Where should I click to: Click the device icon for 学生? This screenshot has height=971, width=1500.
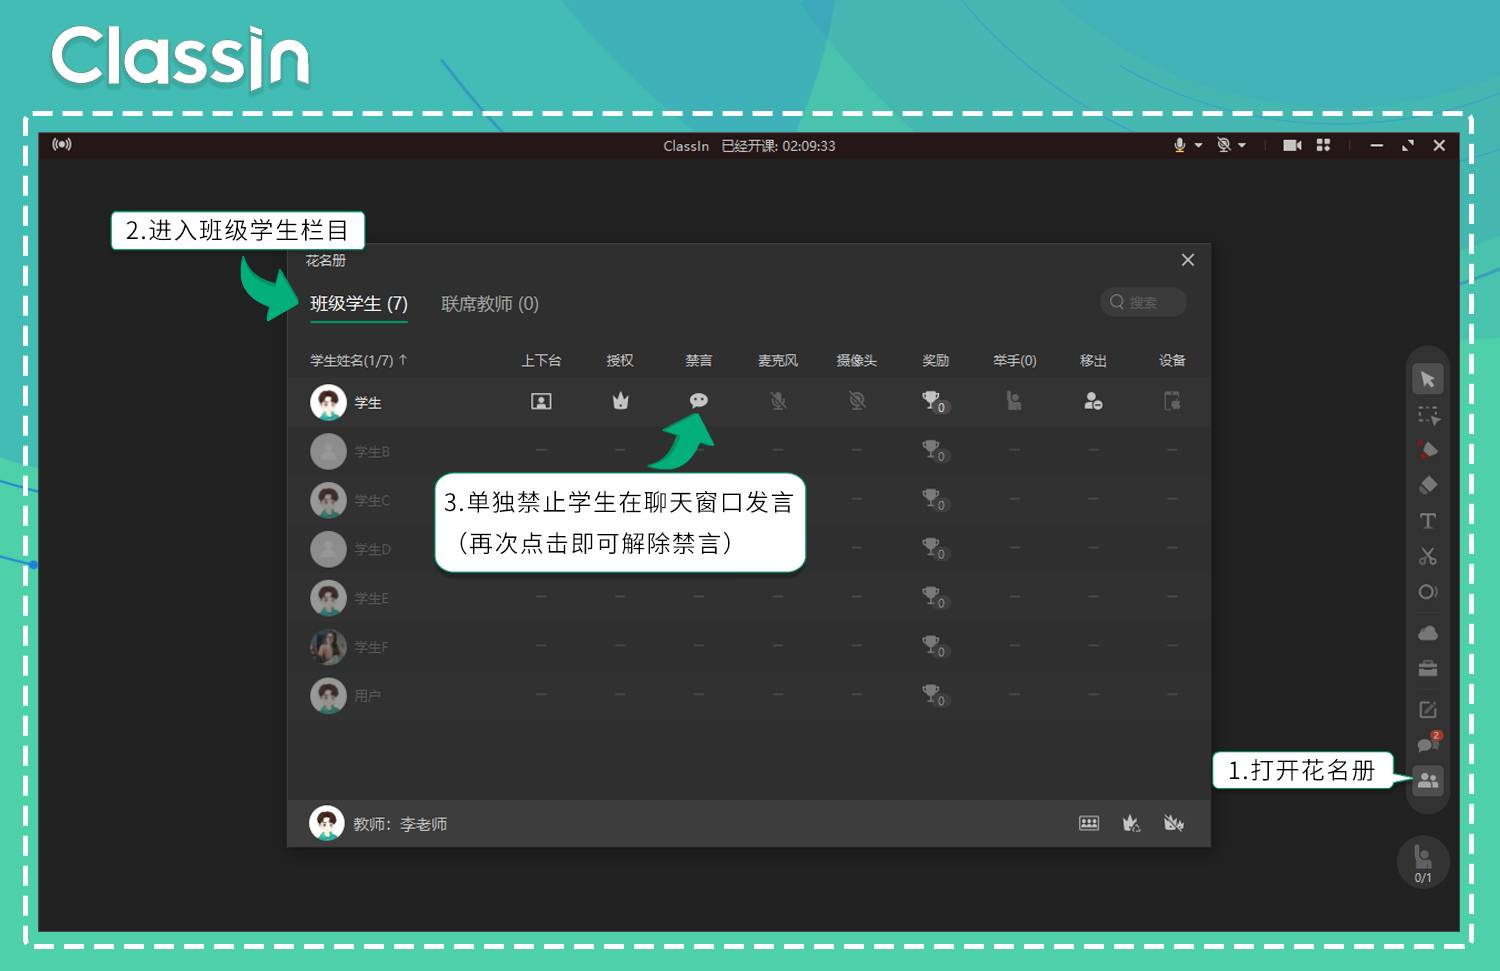click(1172, 401)
